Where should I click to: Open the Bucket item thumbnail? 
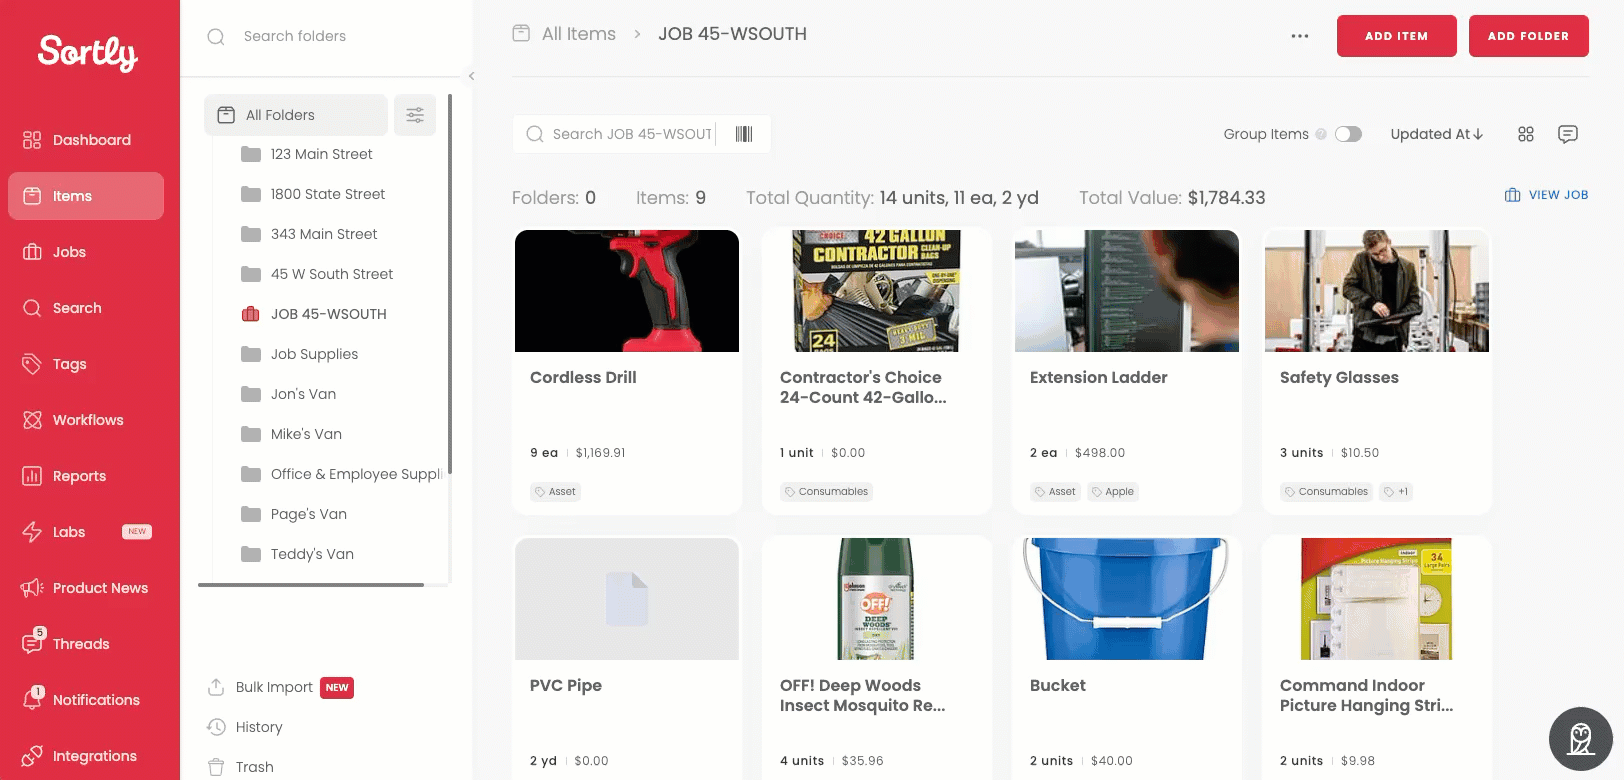pos(1127,599)
